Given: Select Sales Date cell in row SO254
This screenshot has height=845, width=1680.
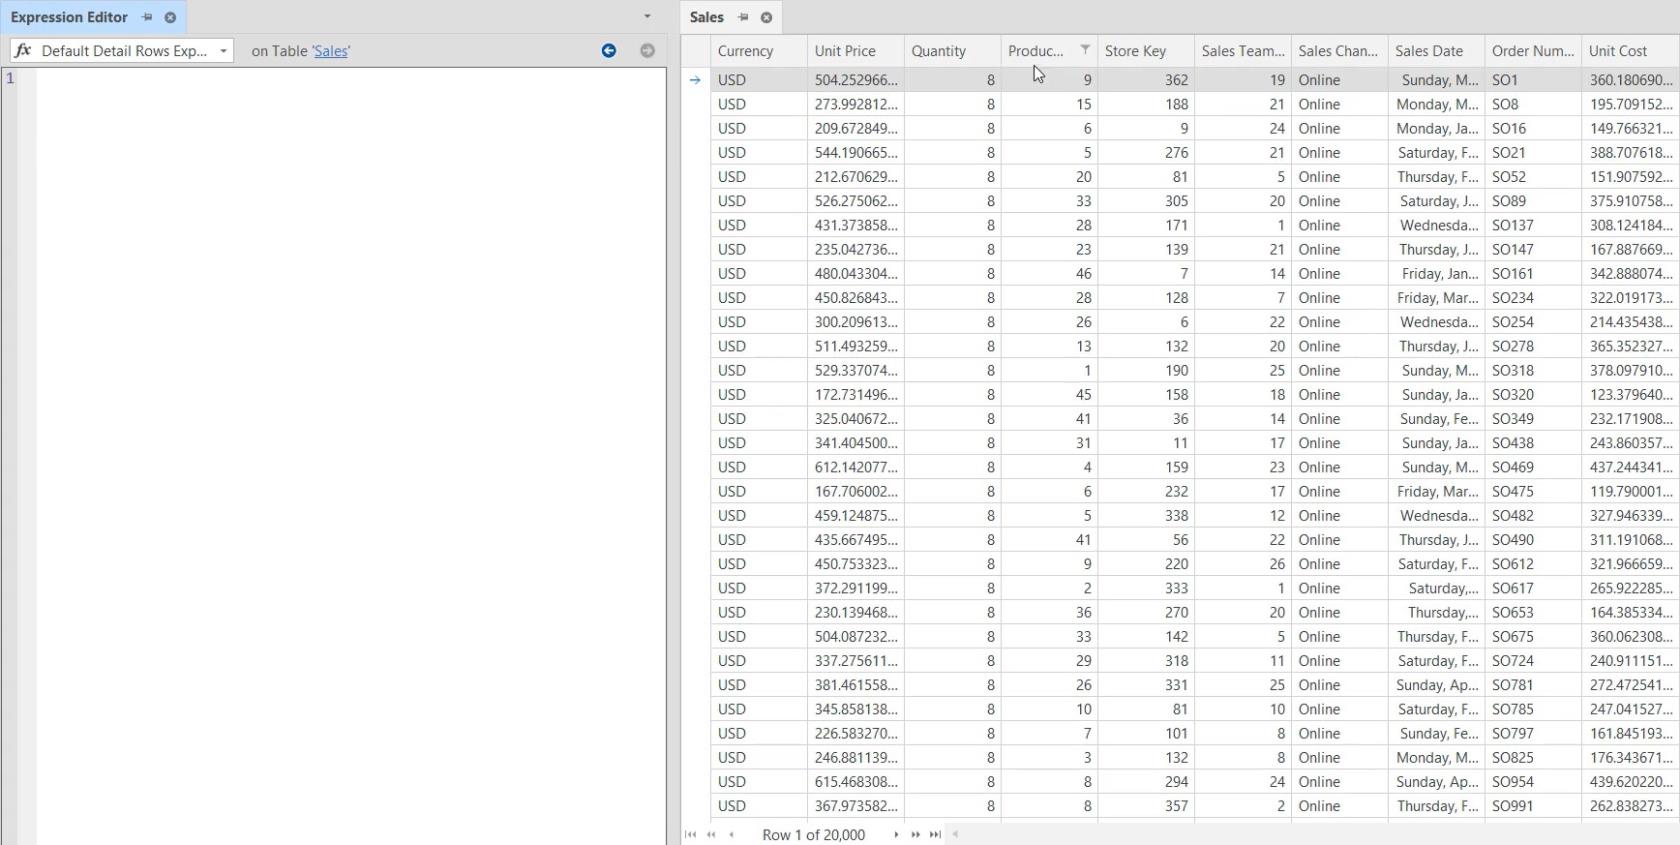Looking at the screenshot, I should click(1436, 322).
